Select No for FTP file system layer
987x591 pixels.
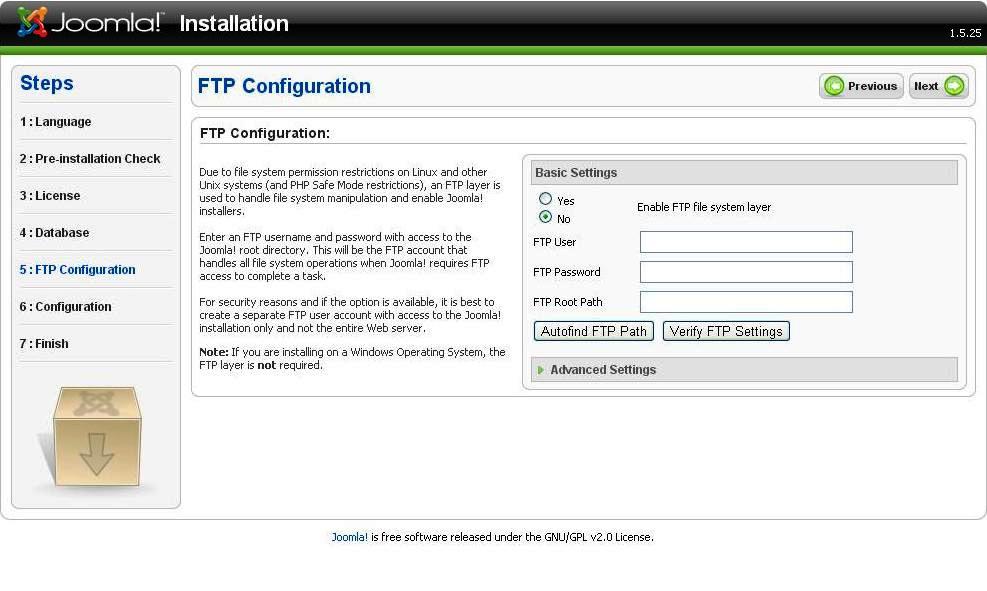coord(545,217)
